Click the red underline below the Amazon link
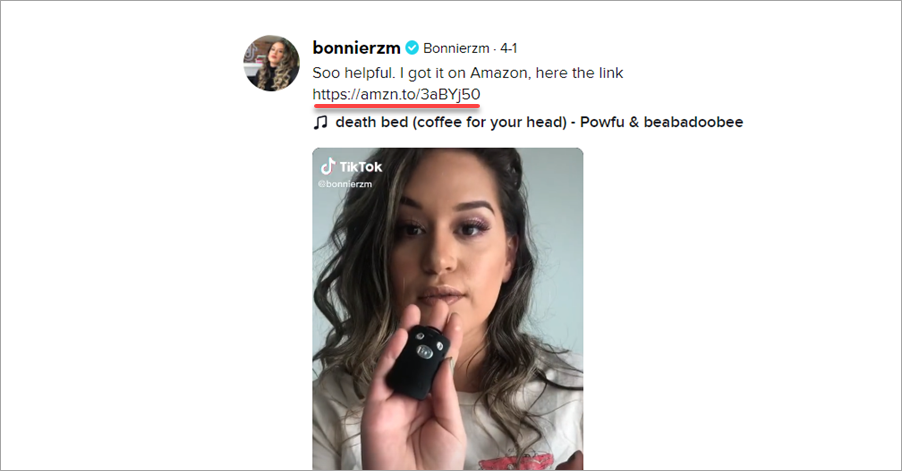This screenshot has width=902, height=471. click(x=396, y=105)
